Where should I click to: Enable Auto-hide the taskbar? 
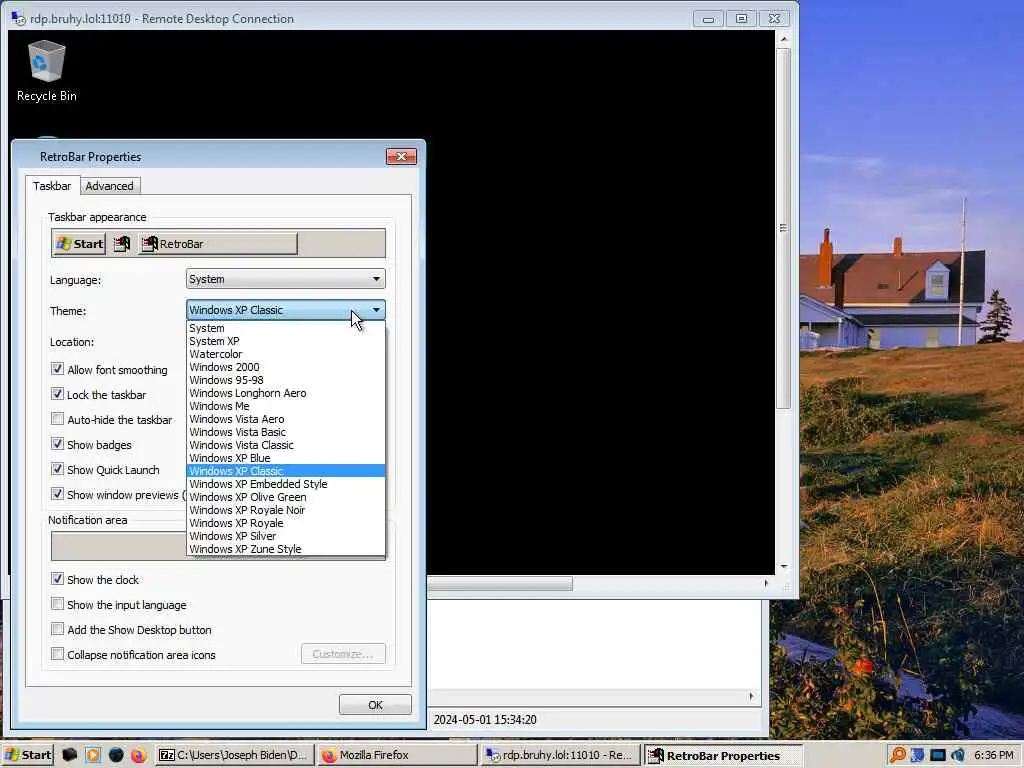click(57, 419)
